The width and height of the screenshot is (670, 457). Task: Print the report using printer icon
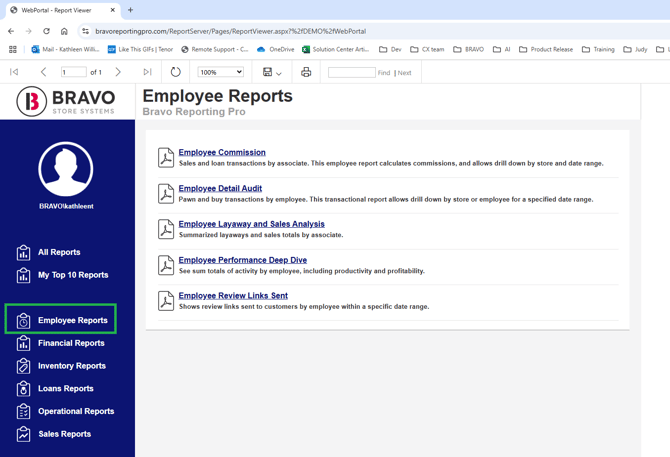pos(306,72)
